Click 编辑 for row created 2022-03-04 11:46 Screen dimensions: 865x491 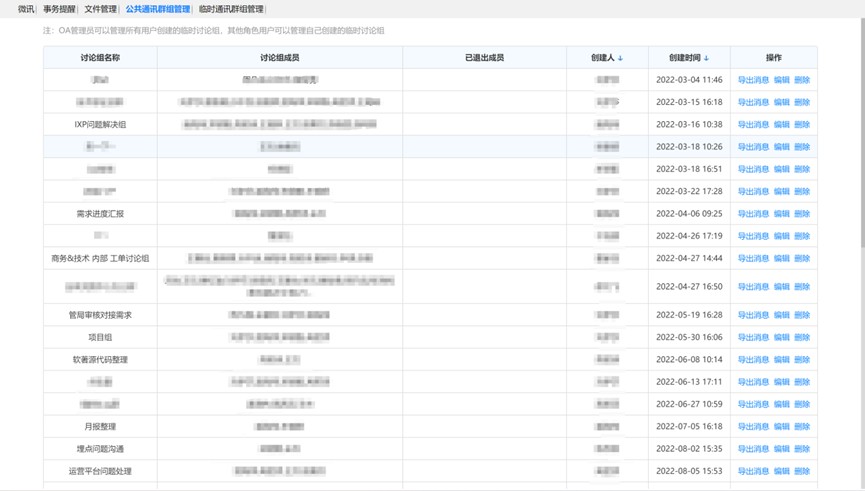point(781,80)
